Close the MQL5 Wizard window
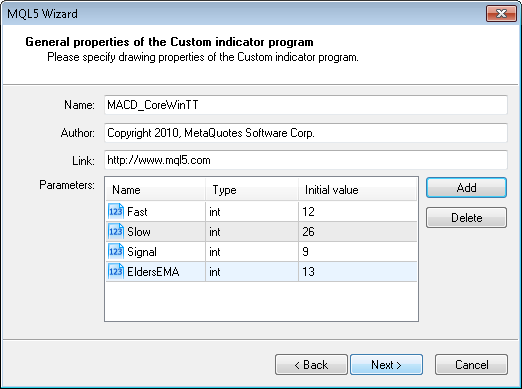The width and height of the screenshot is (522, 389). tap(501, 13)
